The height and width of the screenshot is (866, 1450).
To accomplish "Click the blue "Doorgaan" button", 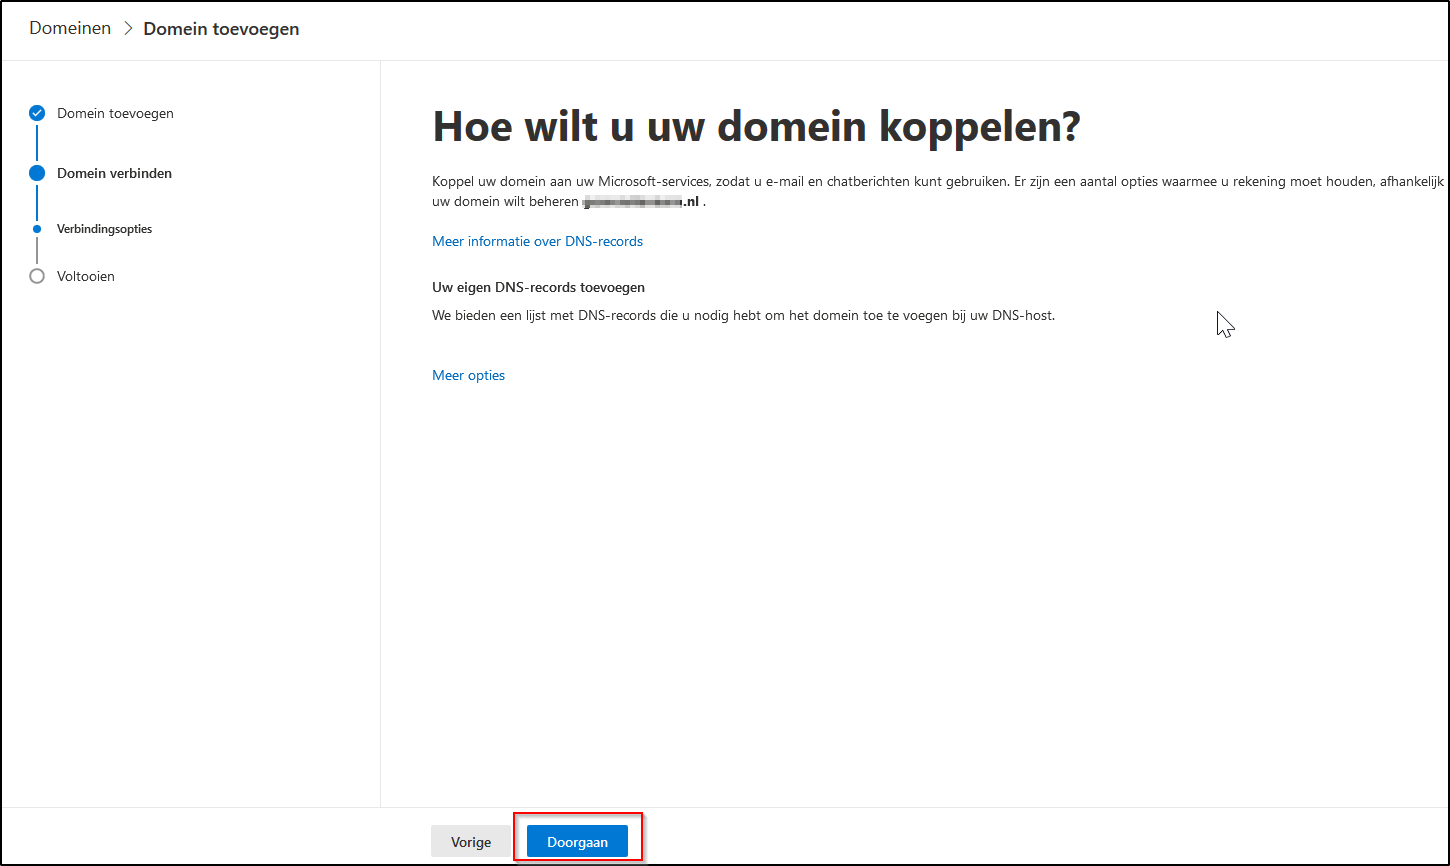I will coord(578,841).
